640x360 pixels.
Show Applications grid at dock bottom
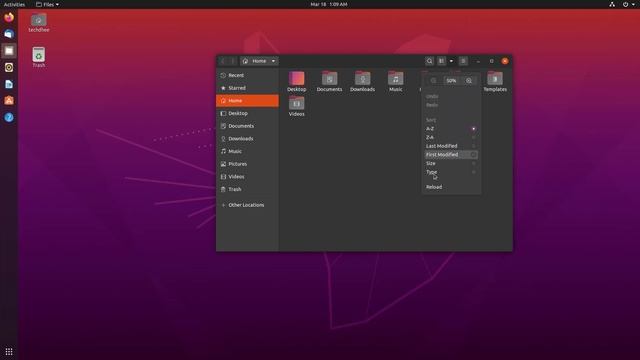tap(9, 351)
